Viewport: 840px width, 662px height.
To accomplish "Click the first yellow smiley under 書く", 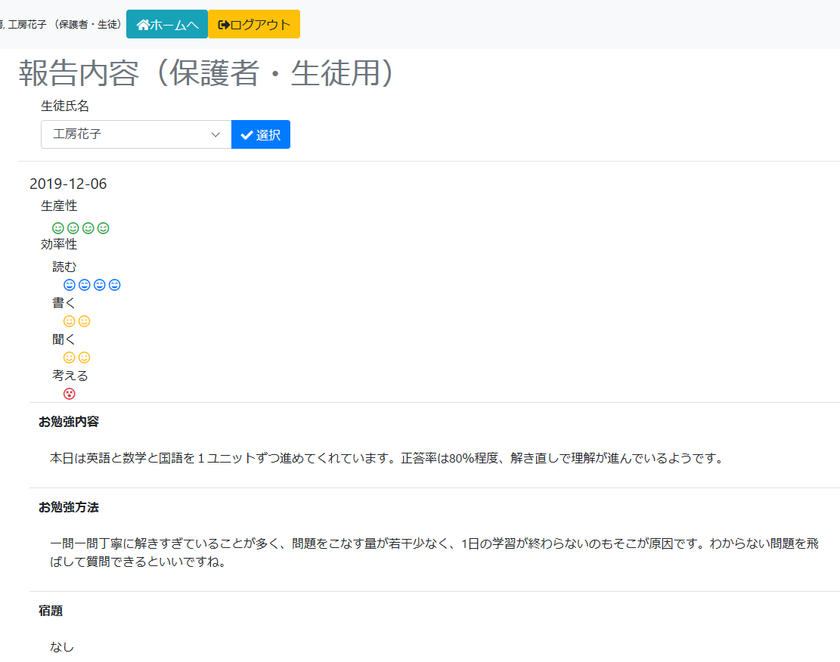I will [70, 321].
